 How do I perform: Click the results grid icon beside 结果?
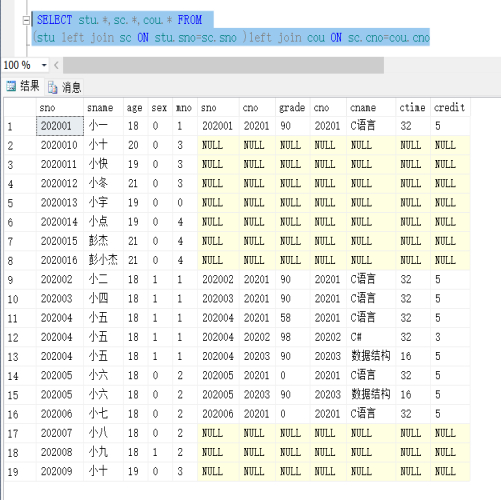pos(11,86)
